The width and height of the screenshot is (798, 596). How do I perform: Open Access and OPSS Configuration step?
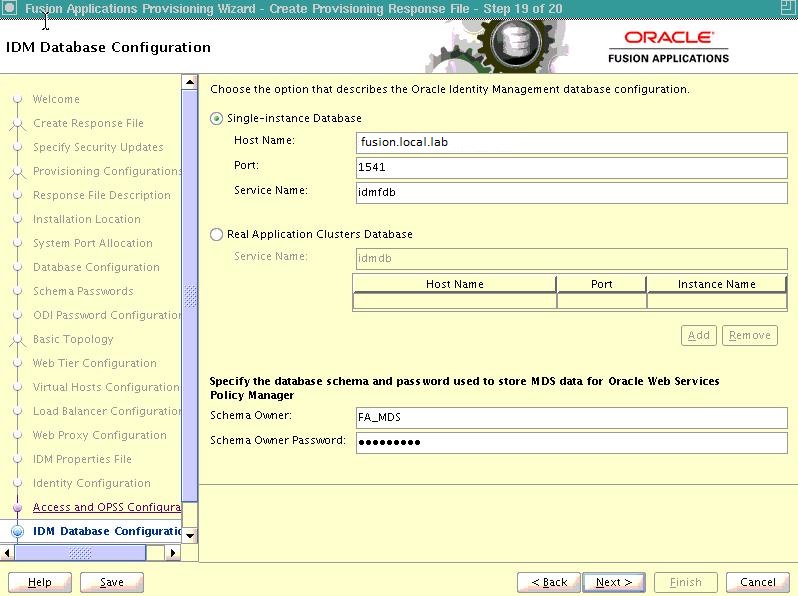[106, 507]
